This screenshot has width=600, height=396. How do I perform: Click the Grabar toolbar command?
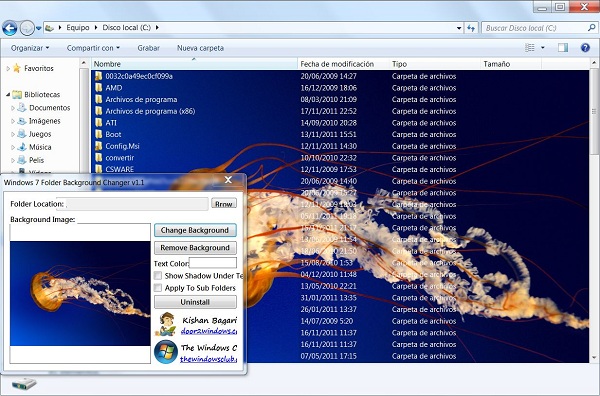pyautogui.click(x=148, y=48)
